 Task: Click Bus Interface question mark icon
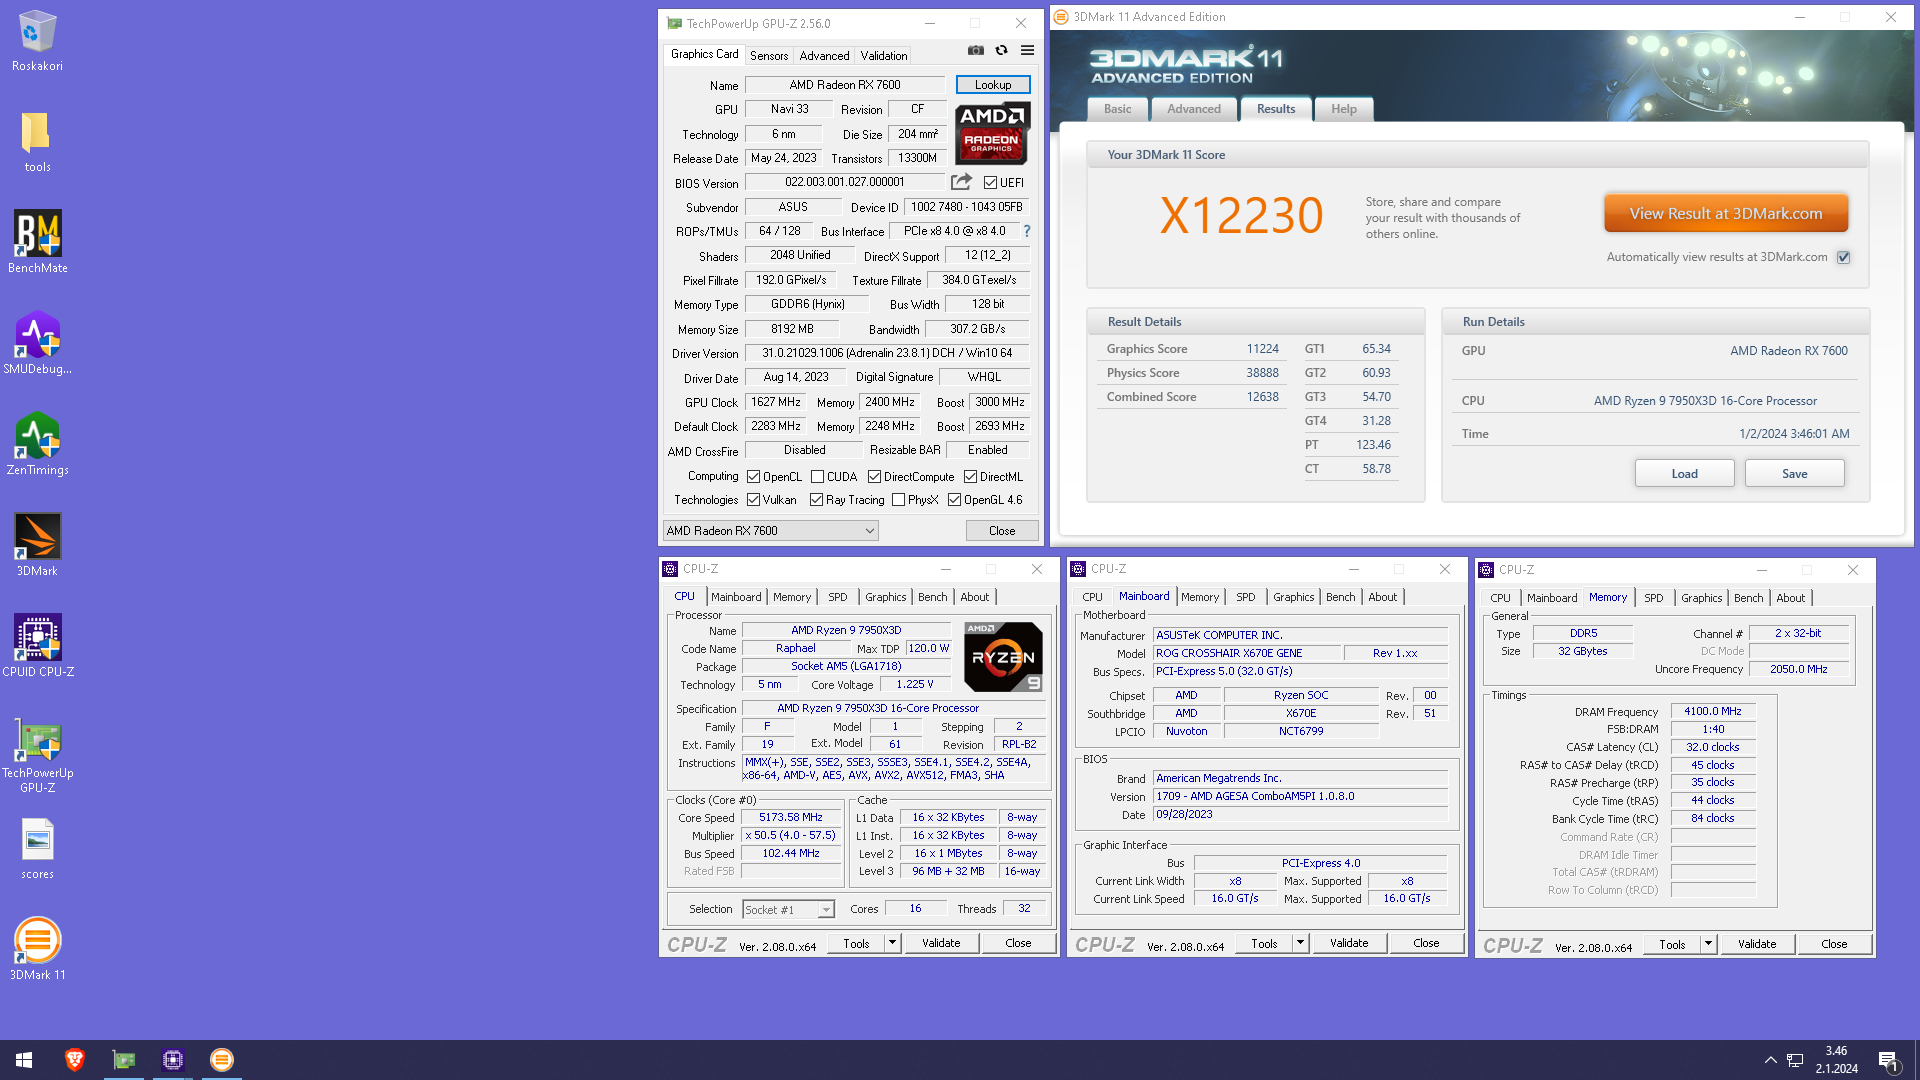(1026, 231)
